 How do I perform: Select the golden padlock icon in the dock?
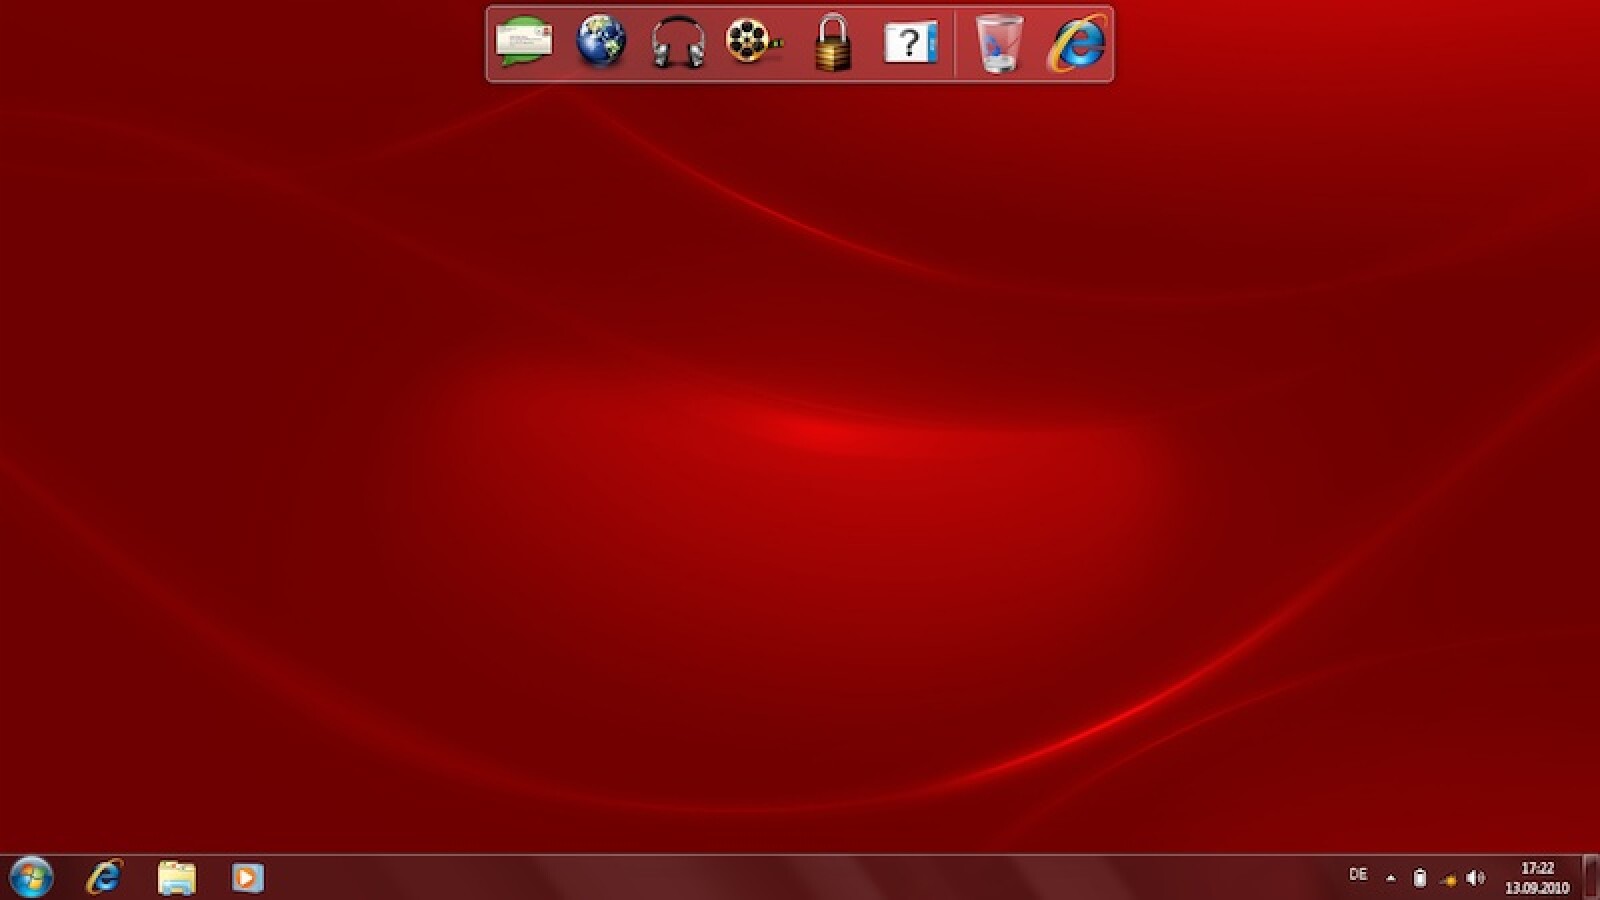coord(832,44)
